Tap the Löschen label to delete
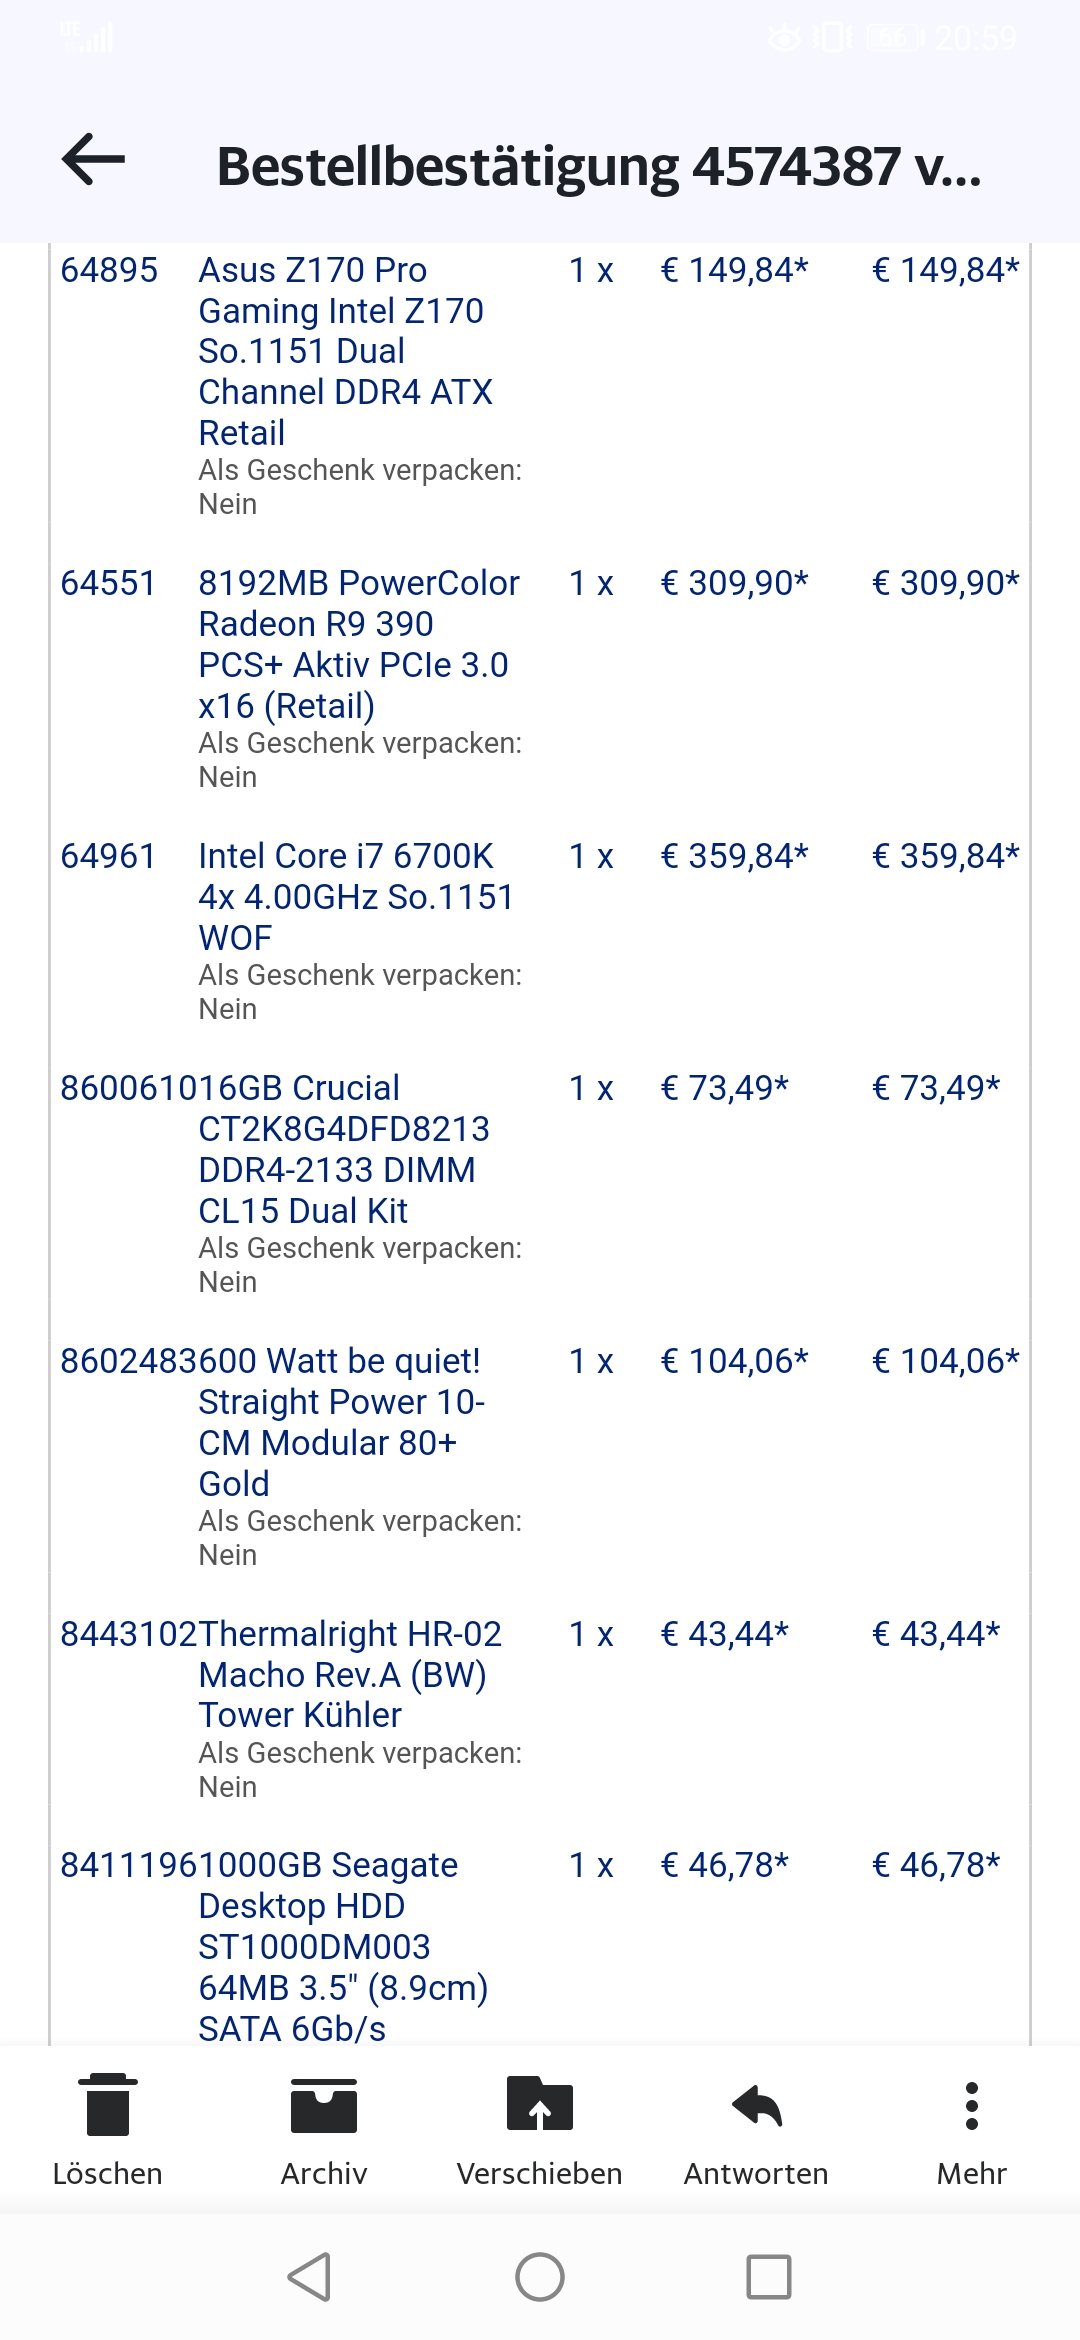Image resolution: width=1080 pixels, height=2340 pixels. pyautogui.click(x=107, y=2174)
